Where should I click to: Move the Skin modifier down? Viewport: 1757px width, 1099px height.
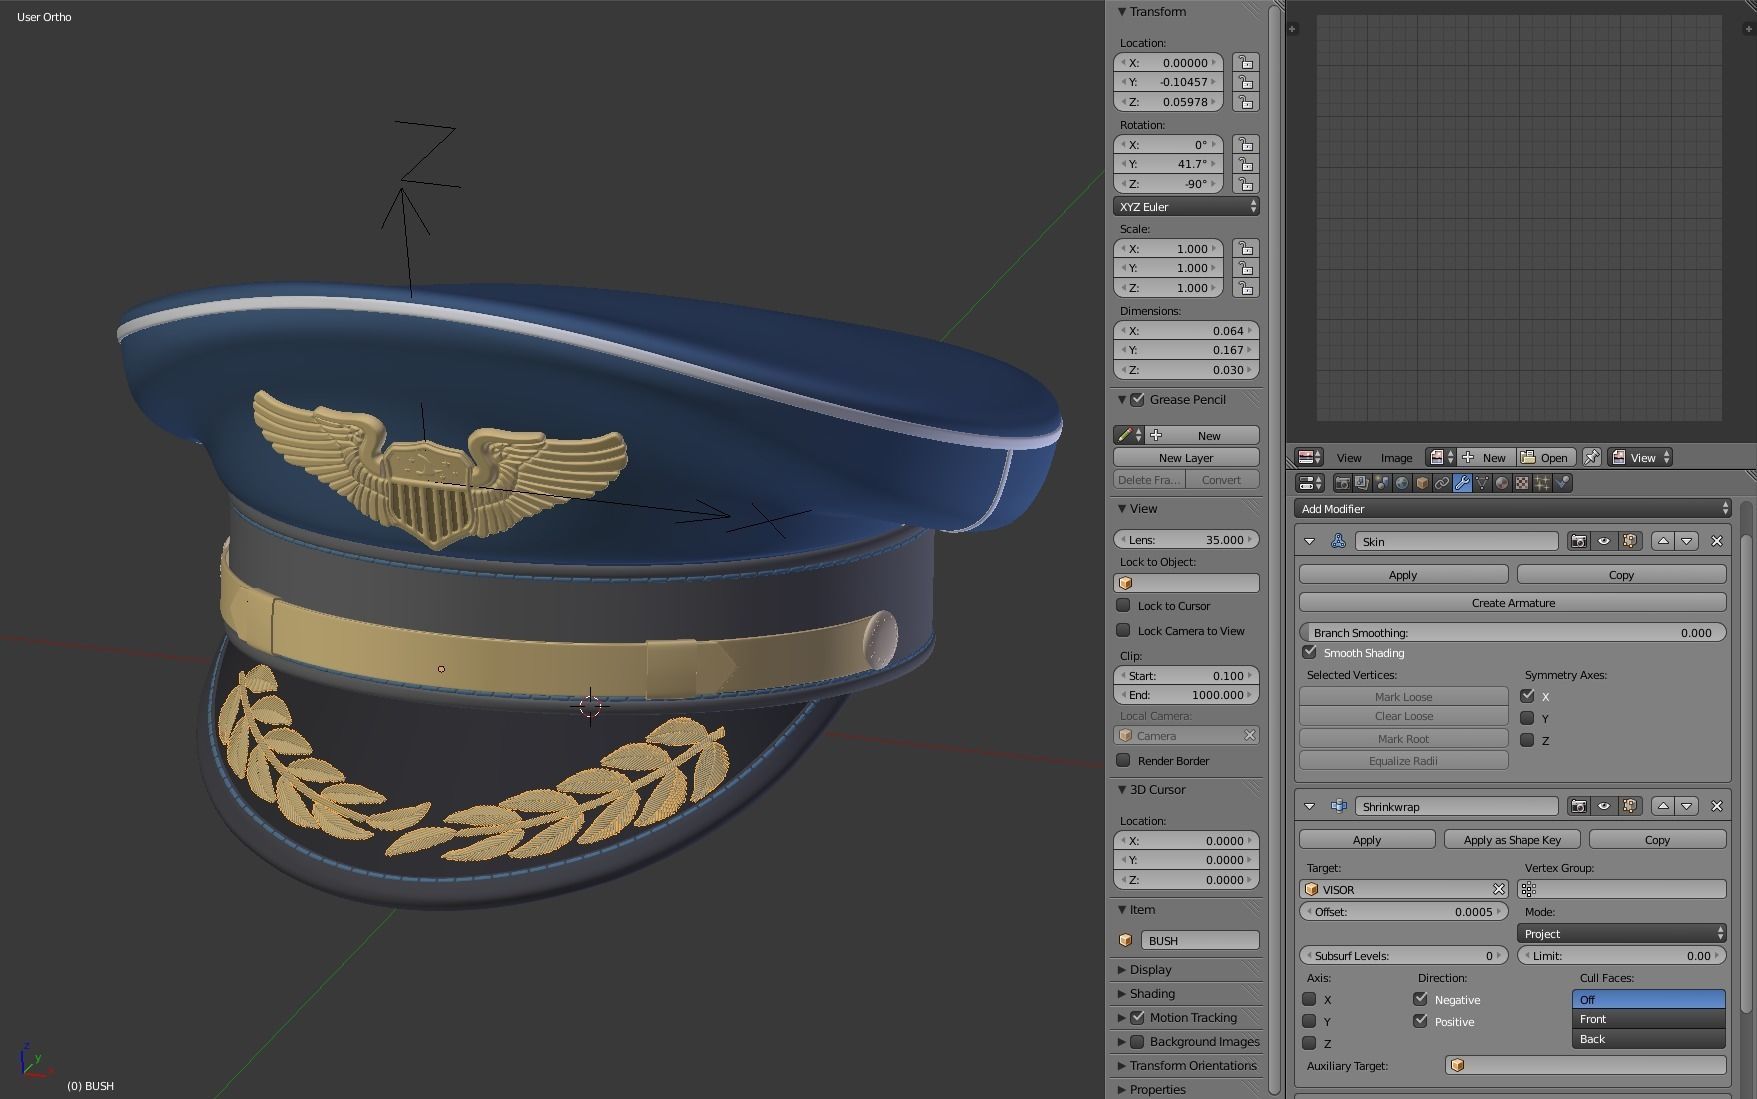[1687, 541]
